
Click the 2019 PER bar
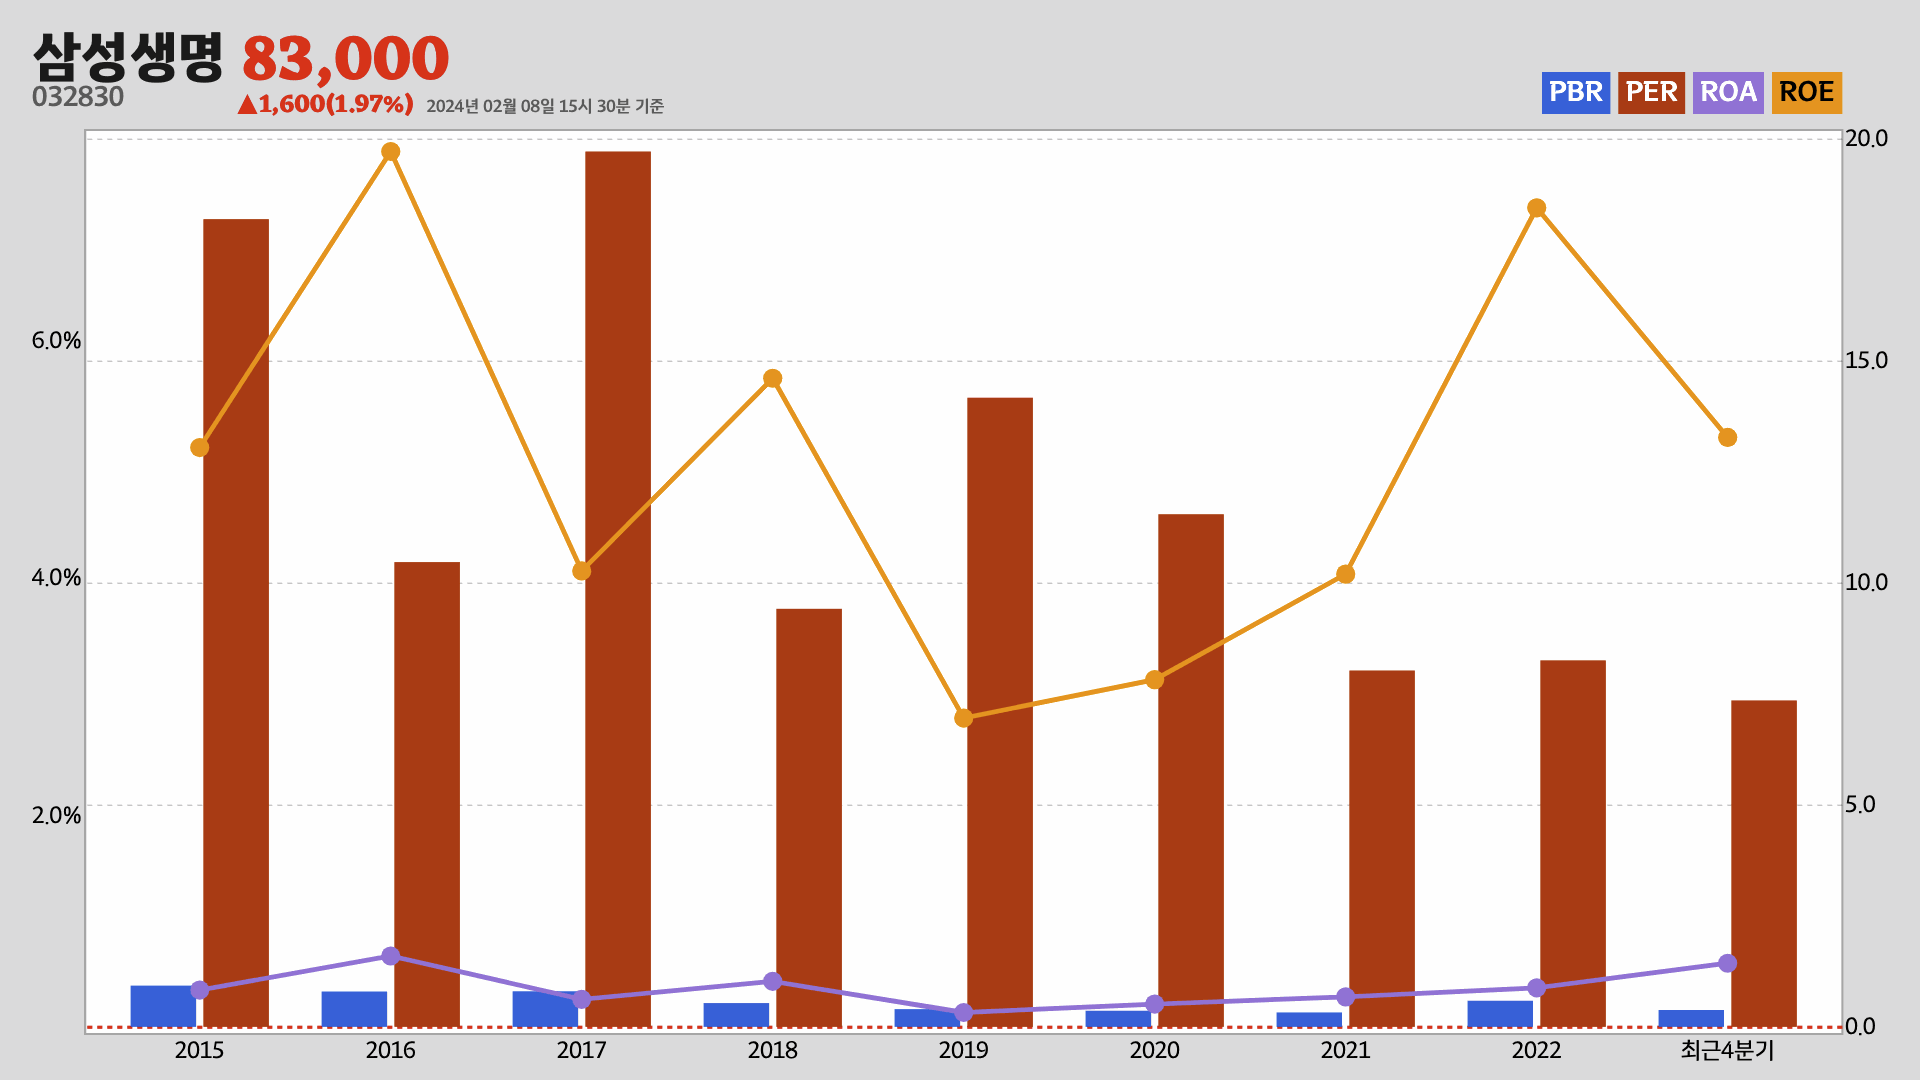click(x=999, y=711)
